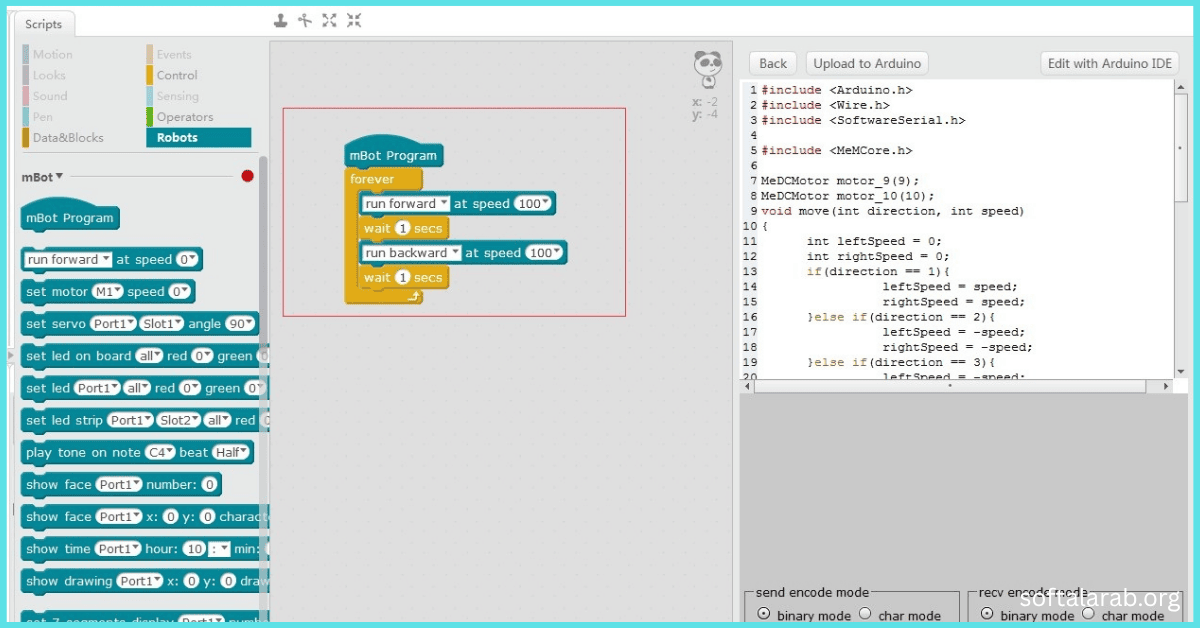This screenshot has height=628, width=1200.
Task: Select the Robots block category
Action: 199,138
